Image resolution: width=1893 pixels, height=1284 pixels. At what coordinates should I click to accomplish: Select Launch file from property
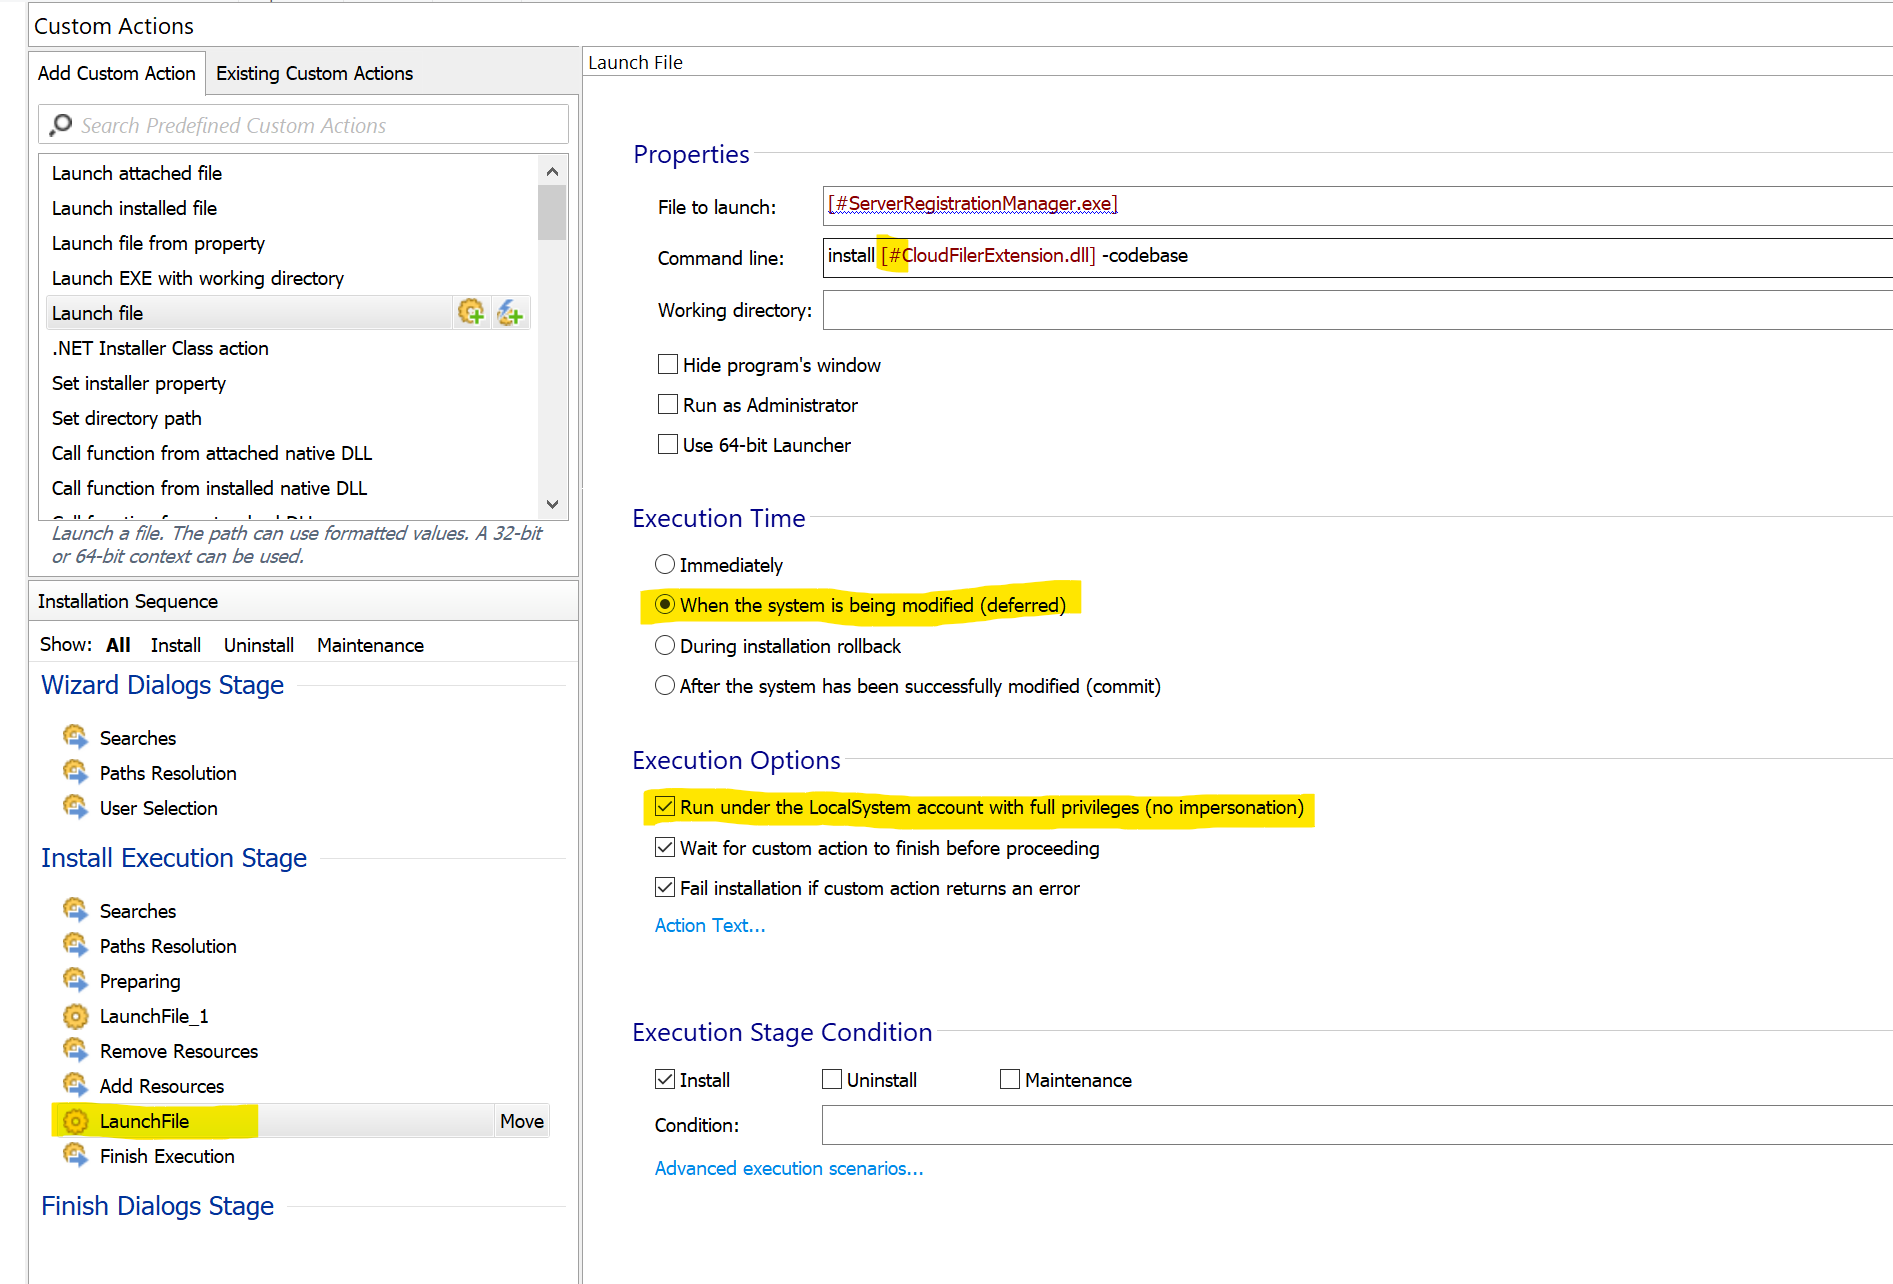pos(158,243)
